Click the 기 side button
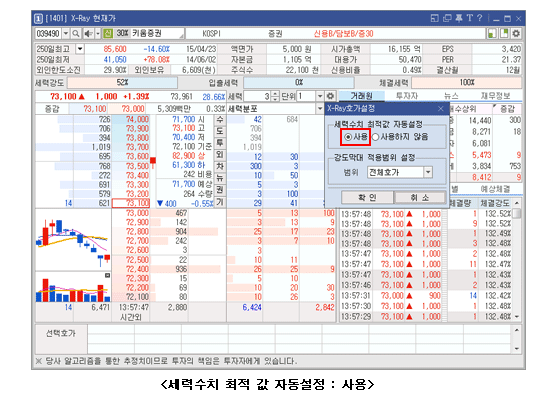 pos(220,202)
